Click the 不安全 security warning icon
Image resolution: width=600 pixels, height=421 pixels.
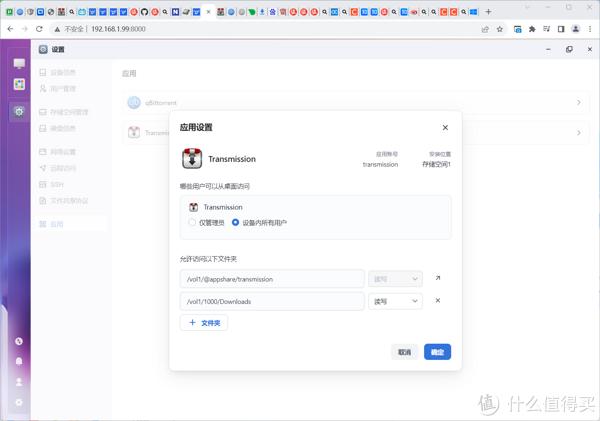57,29
